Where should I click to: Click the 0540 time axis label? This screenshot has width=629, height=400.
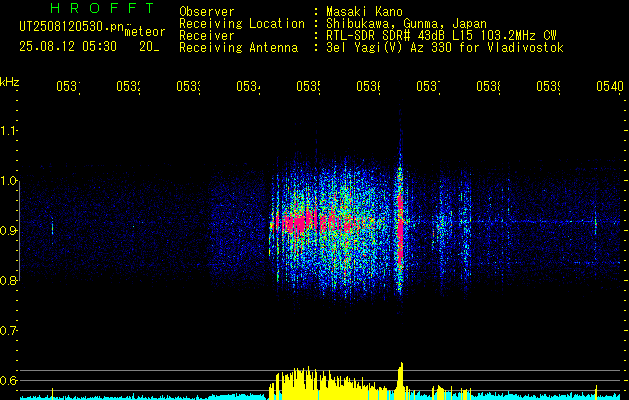610,86
